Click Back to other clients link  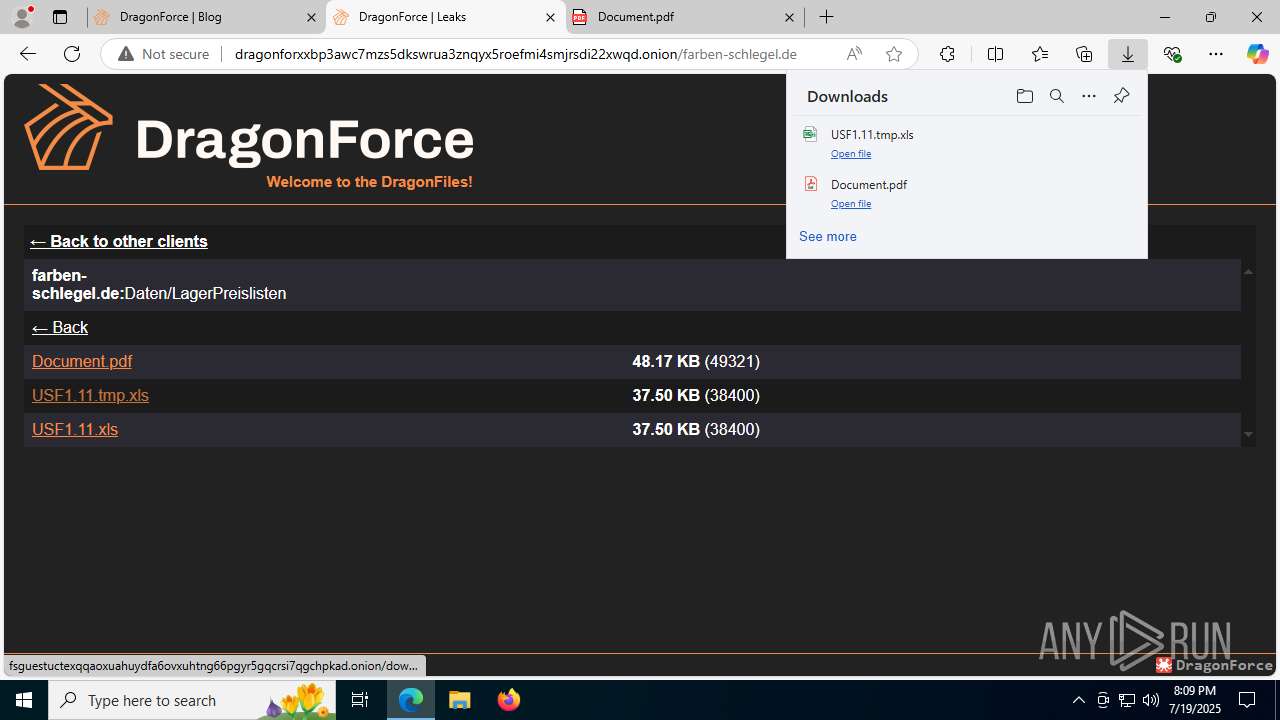click(119, 241)
